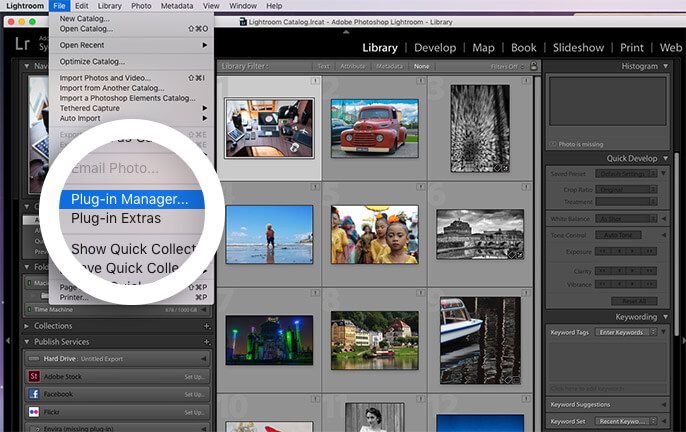686x432 pixels.
Task: Open the Open Recent submenu
Action: (x=131, y=45)
